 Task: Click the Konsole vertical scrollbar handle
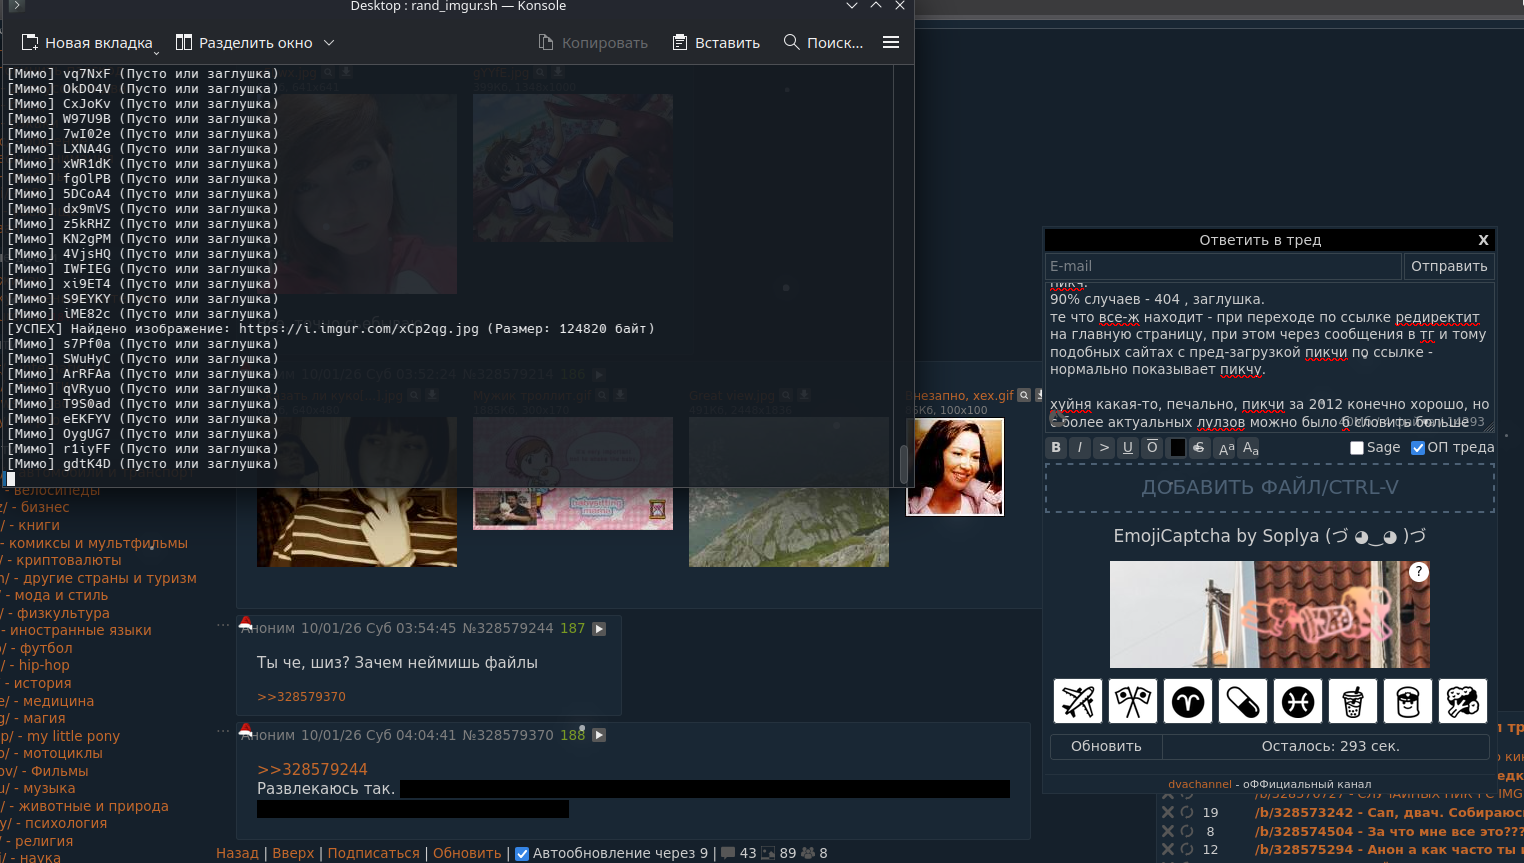point(904,464)
